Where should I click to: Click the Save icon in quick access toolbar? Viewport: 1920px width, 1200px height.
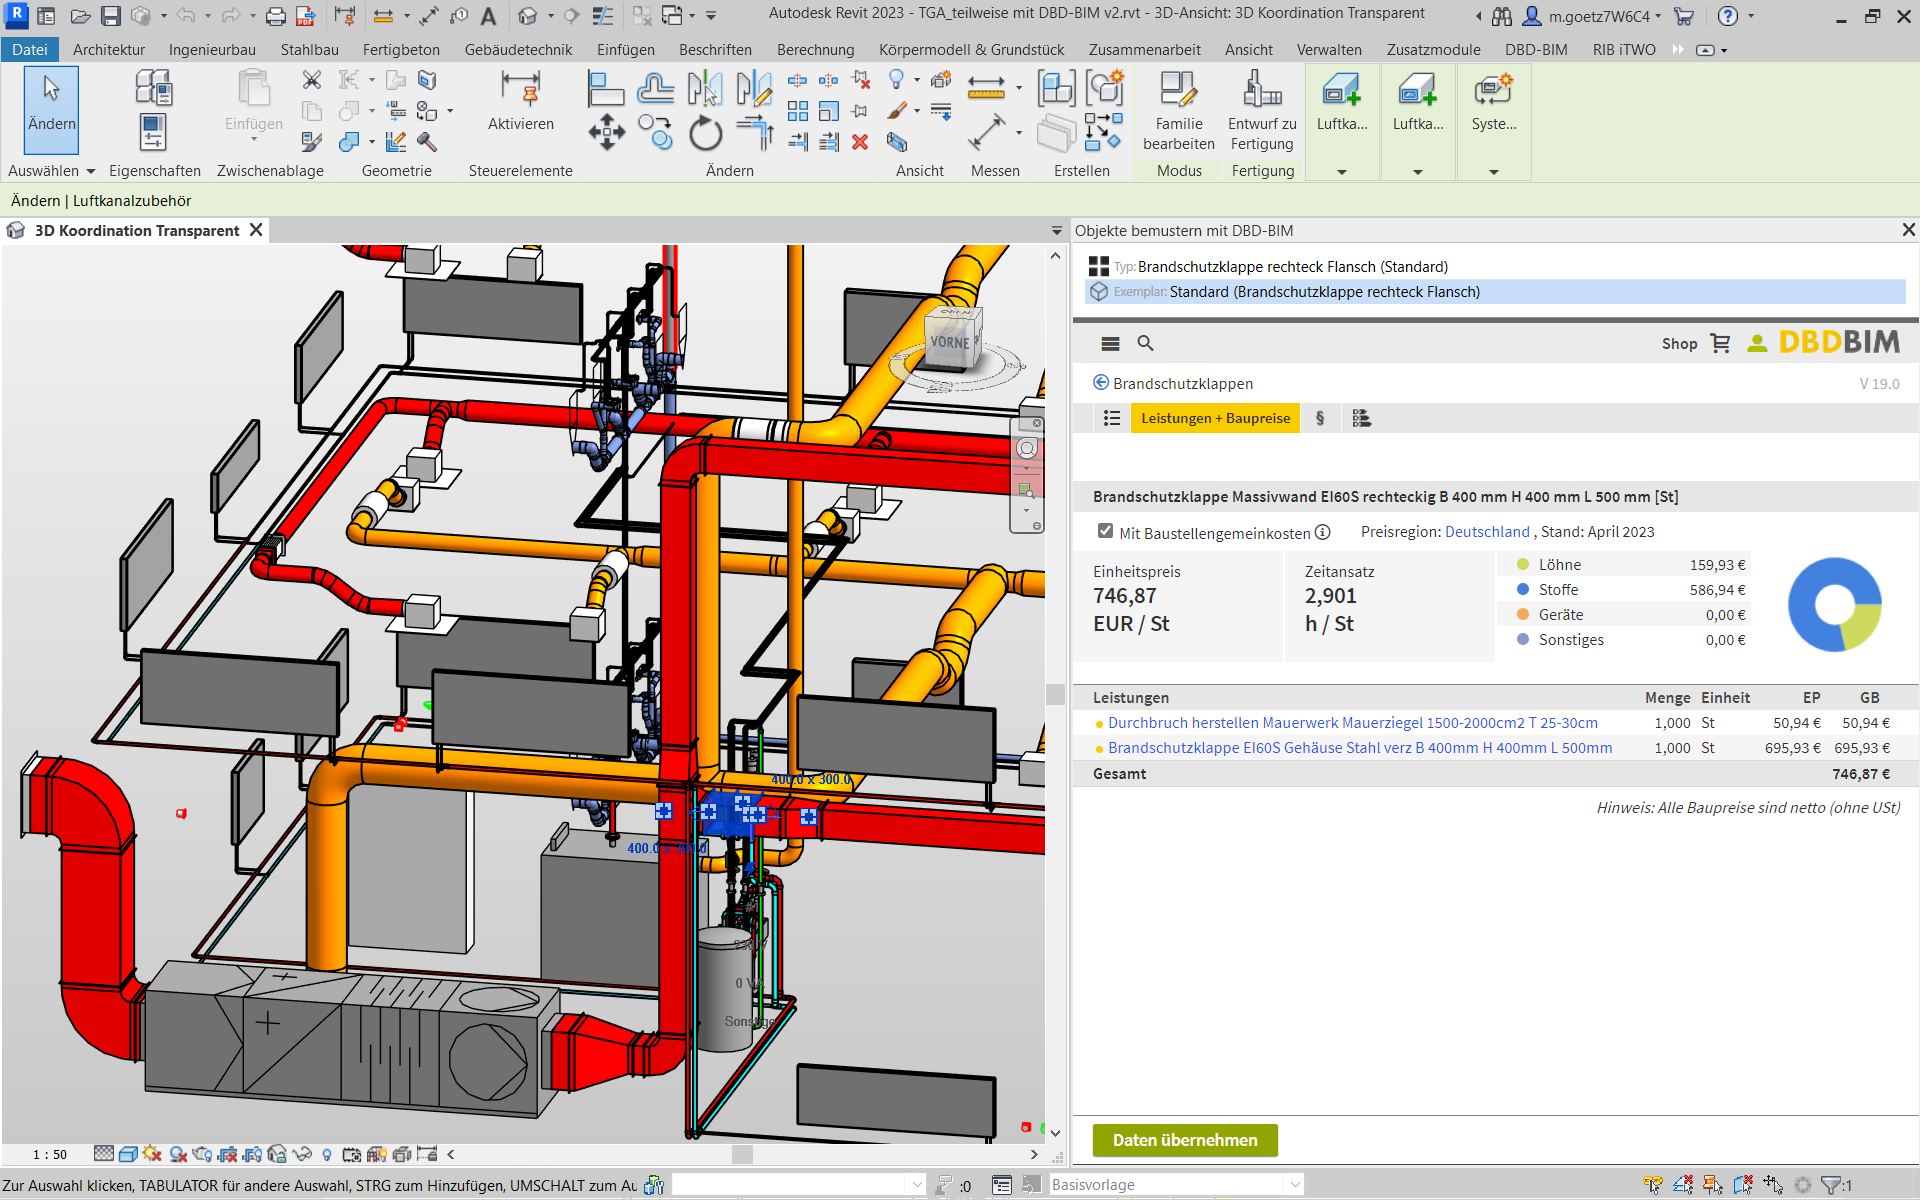[111, 16]
